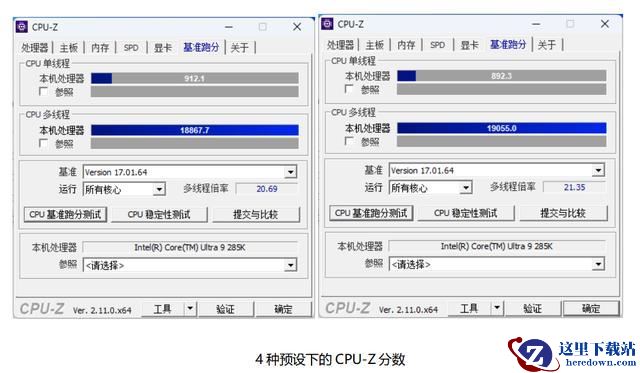This screenshot has width=640, height=373.
Task: Click 验证 button in right window
Action: tap(532, 308)
